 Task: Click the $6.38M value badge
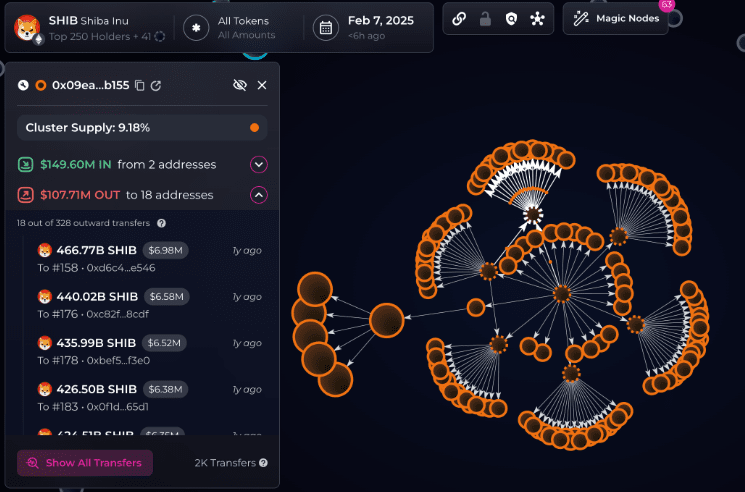pos(165,389)
